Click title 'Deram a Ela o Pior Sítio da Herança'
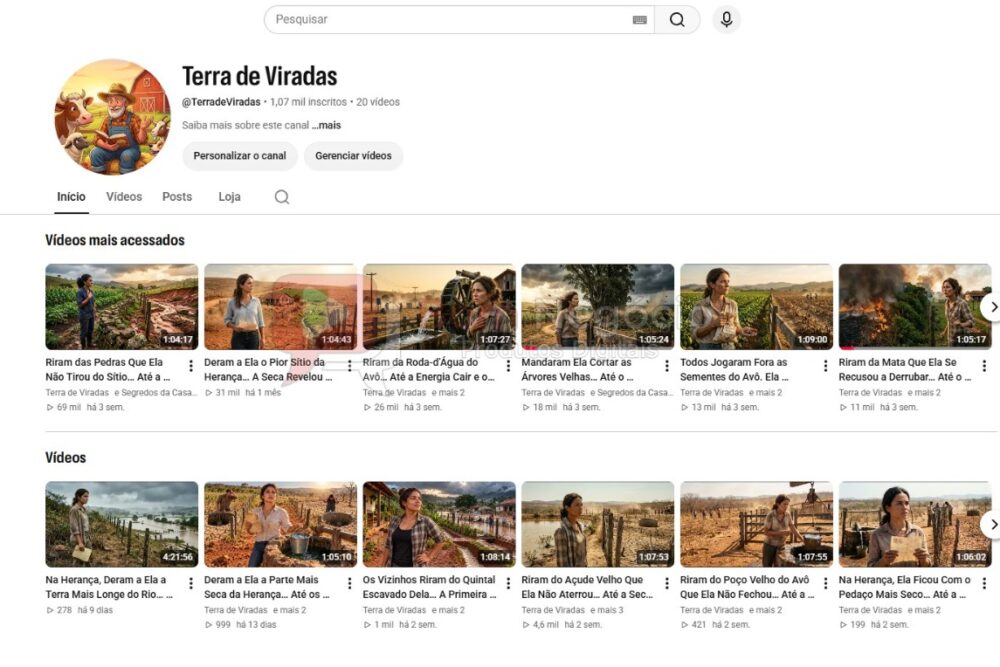This screenshot has width=1000, height=667. [x=268, y=370]
